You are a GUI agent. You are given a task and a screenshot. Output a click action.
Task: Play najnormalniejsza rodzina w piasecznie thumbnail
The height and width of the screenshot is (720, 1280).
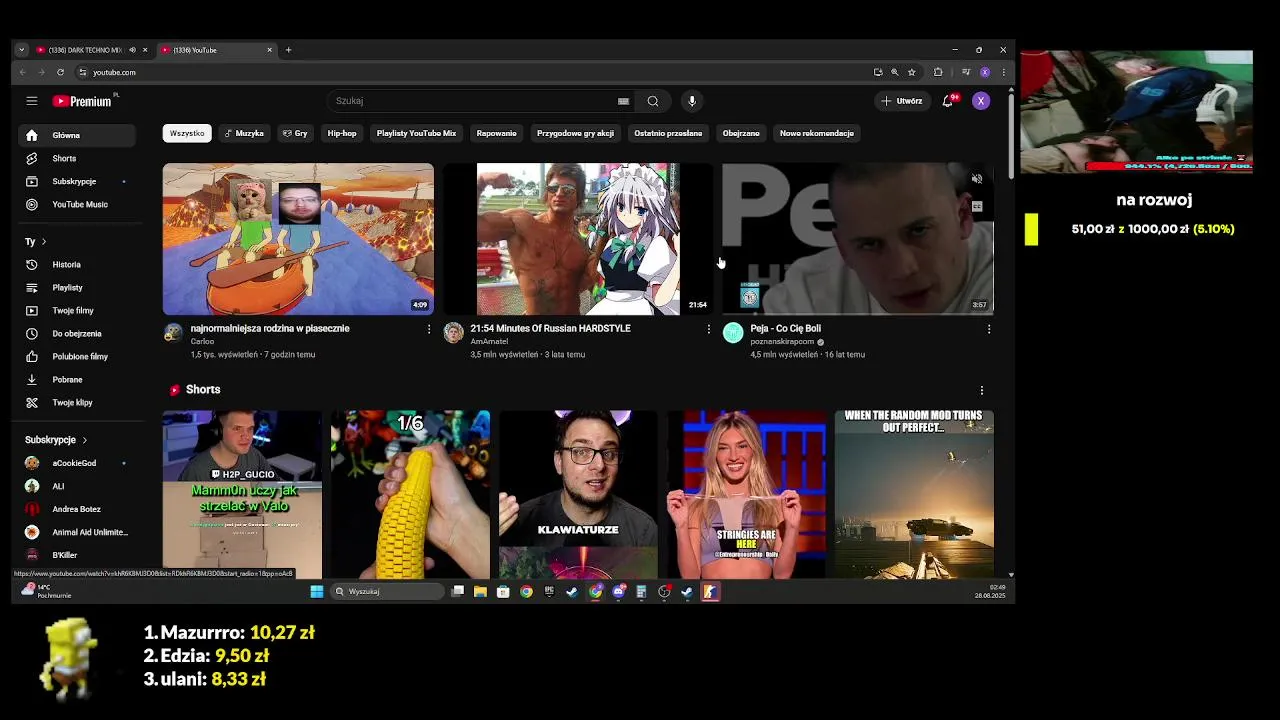tap(298, 239)
